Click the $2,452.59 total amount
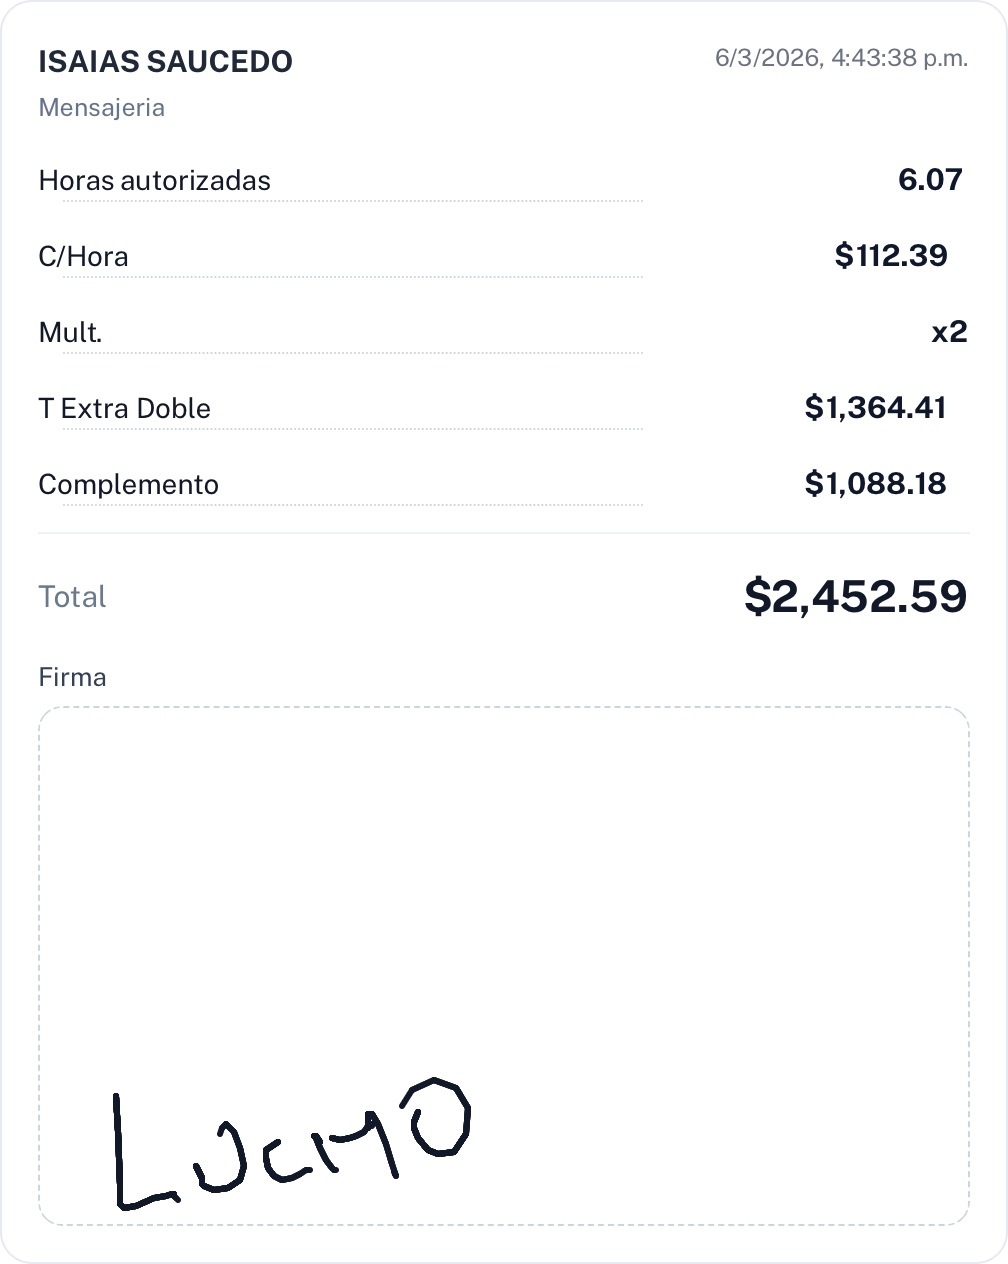1008x1264 pixels. (855, 597)
